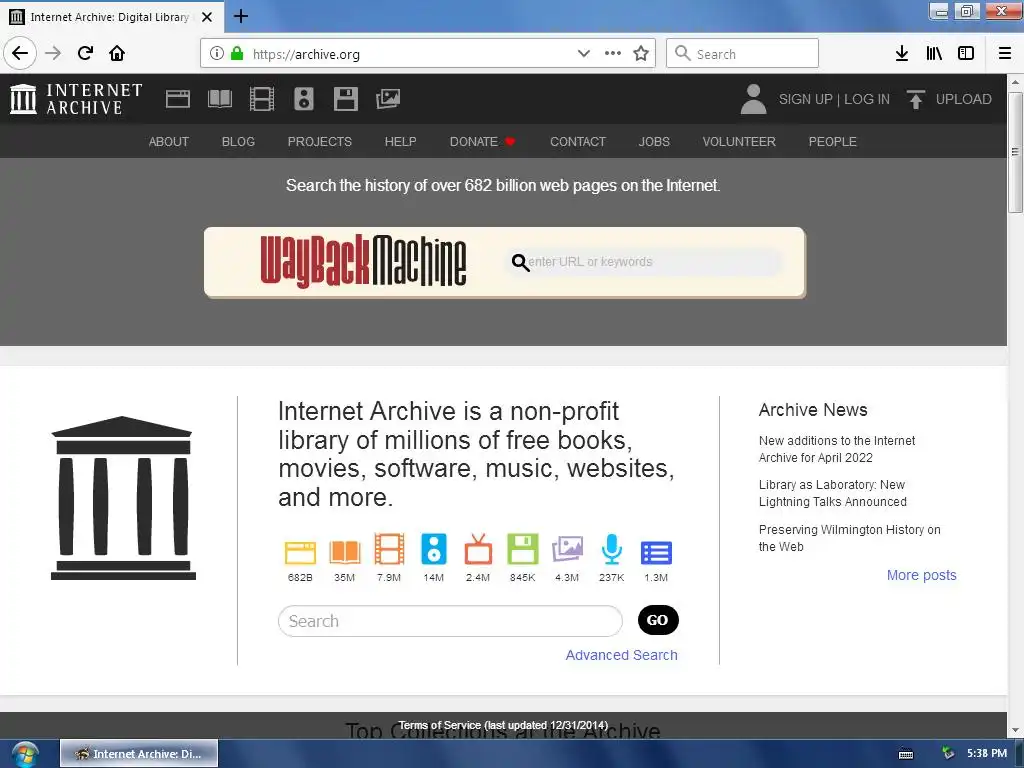Bookmark this page with star icon
This screenshot has width=1024, height=768.
(x=641, y=54)
